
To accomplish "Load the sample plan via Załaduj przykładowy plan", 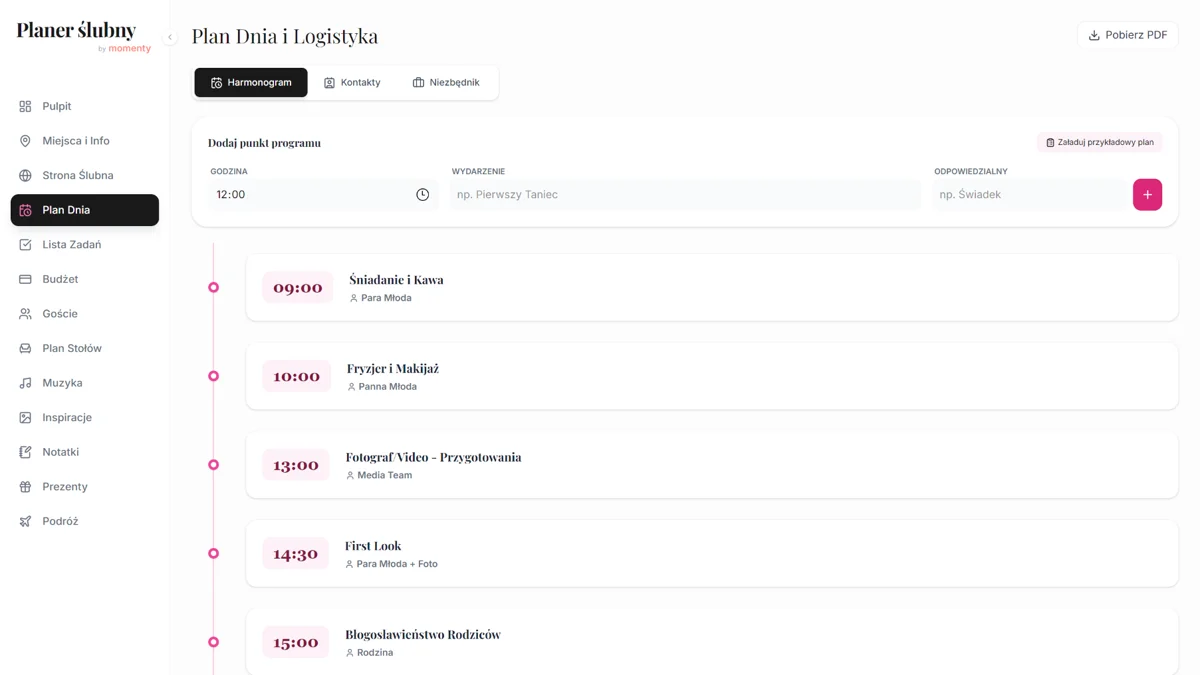I will pyautogui.click(x=1099, y=142).
